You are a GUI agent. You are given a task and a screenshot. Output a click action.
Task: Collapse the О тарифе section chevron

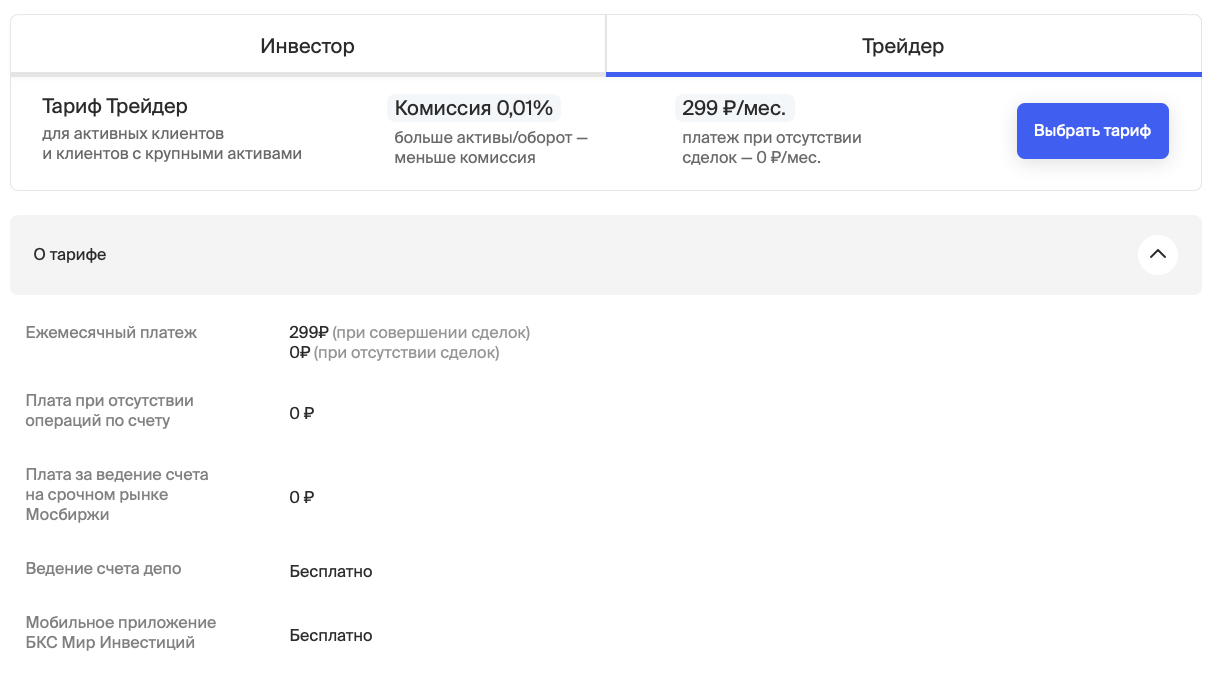tap(1157, 255)
